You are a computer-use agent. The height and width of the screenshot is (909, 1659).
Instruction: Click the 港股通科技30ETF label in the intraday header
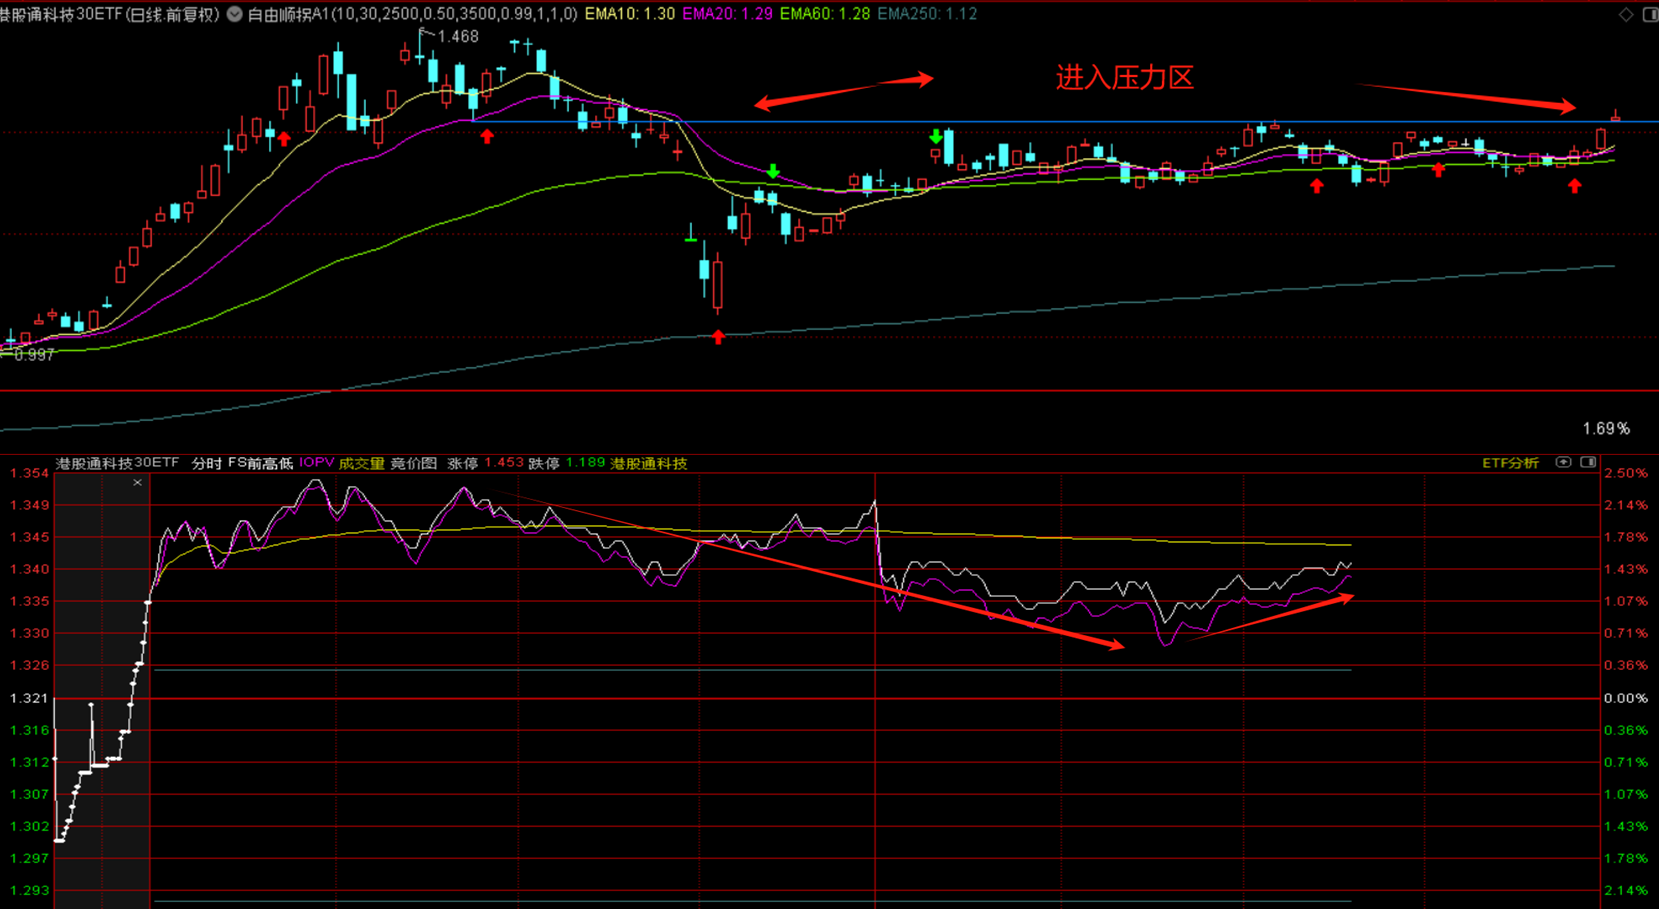click(x=117, y=463)
